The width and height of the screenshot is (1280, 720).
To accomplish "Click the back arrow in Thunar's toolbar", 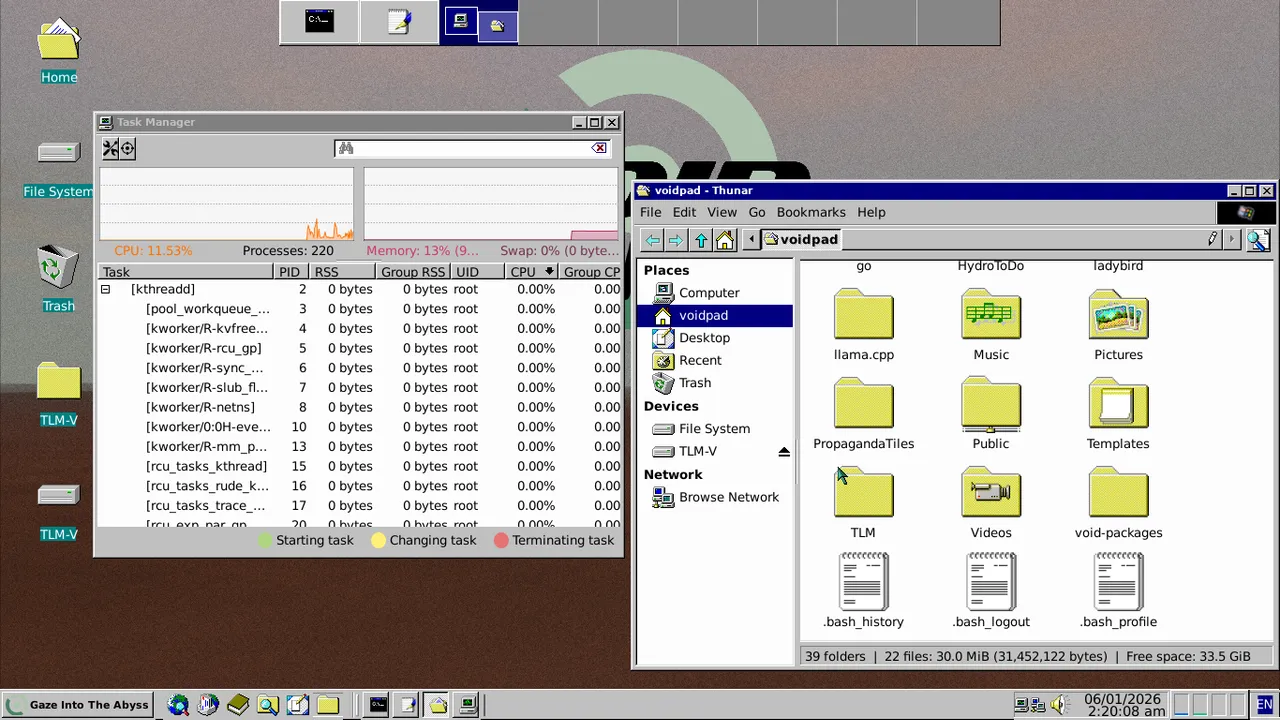I will tap(652, 239).
